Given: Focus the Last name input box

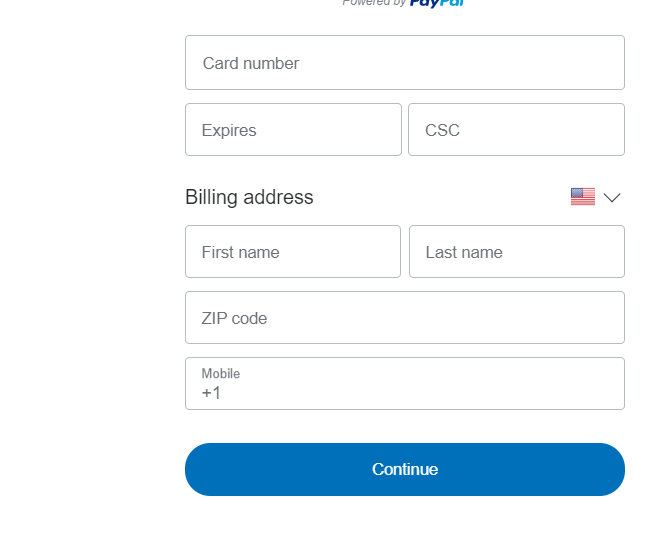Looking at the screenshot, I should click(516, 252).
